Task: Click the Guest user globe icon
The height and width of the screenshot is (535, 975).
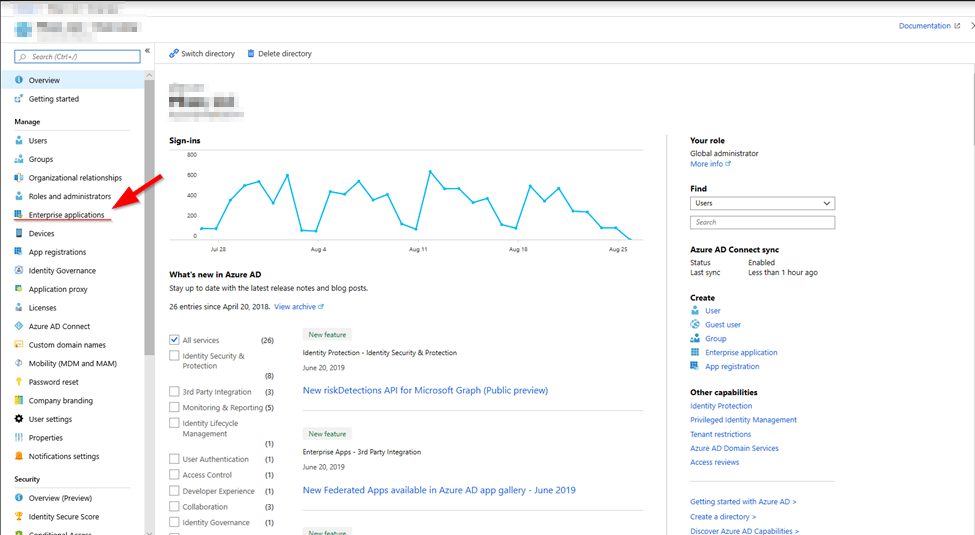Action: pos(695,324)
